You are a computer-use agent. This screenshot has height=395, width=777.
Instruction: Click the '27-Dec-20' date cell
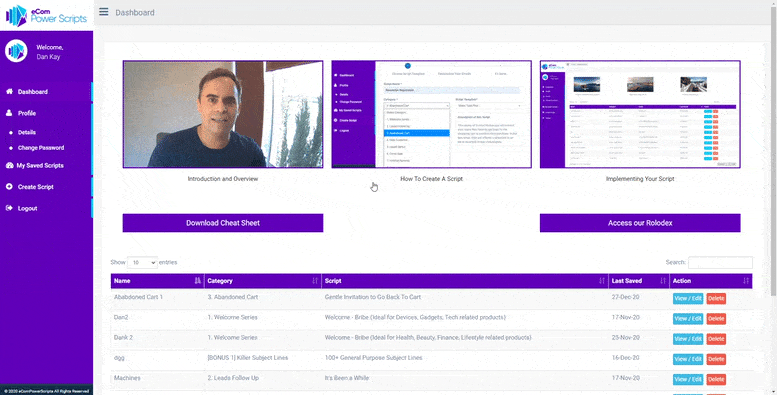click(639, 298)
